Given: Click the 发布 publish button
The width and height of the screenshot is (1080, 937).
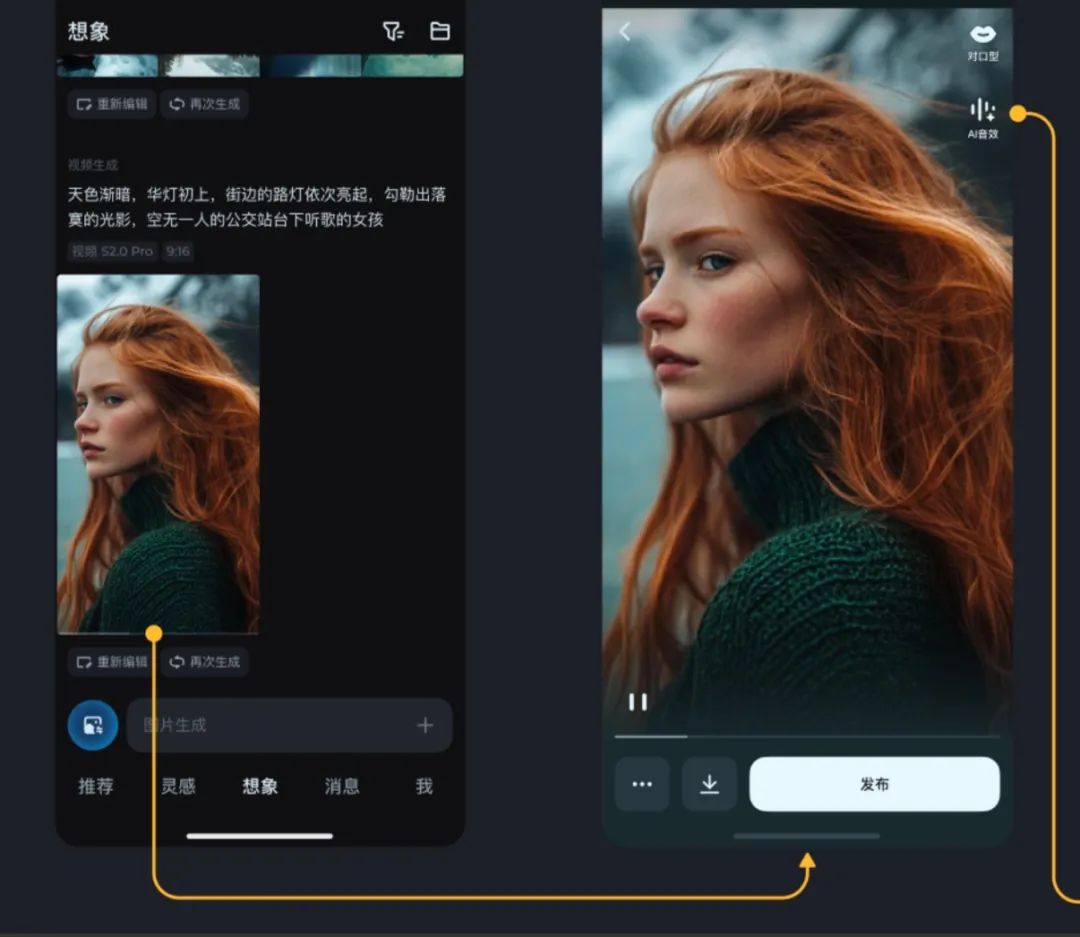Looking at the screenshot, I should (874, 784).
